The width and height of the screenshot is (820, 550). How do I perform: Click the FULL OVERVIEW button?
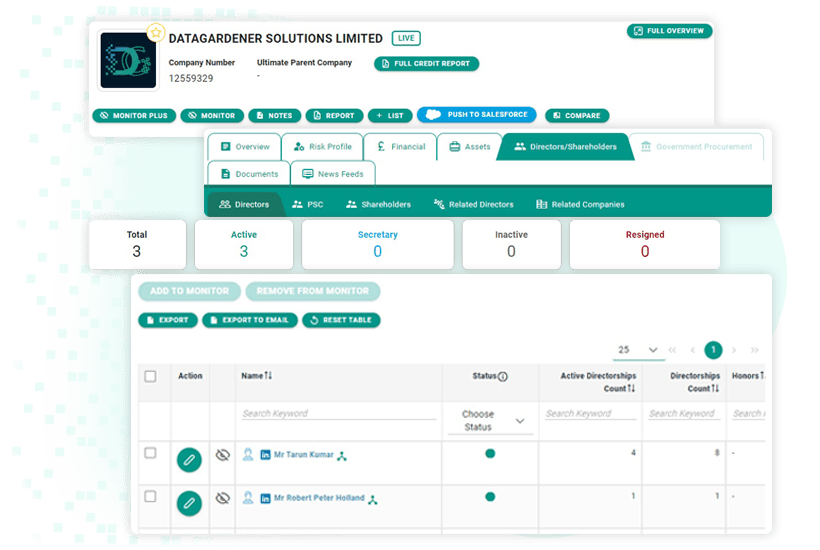pyautogui.click(x=669, y=31)
